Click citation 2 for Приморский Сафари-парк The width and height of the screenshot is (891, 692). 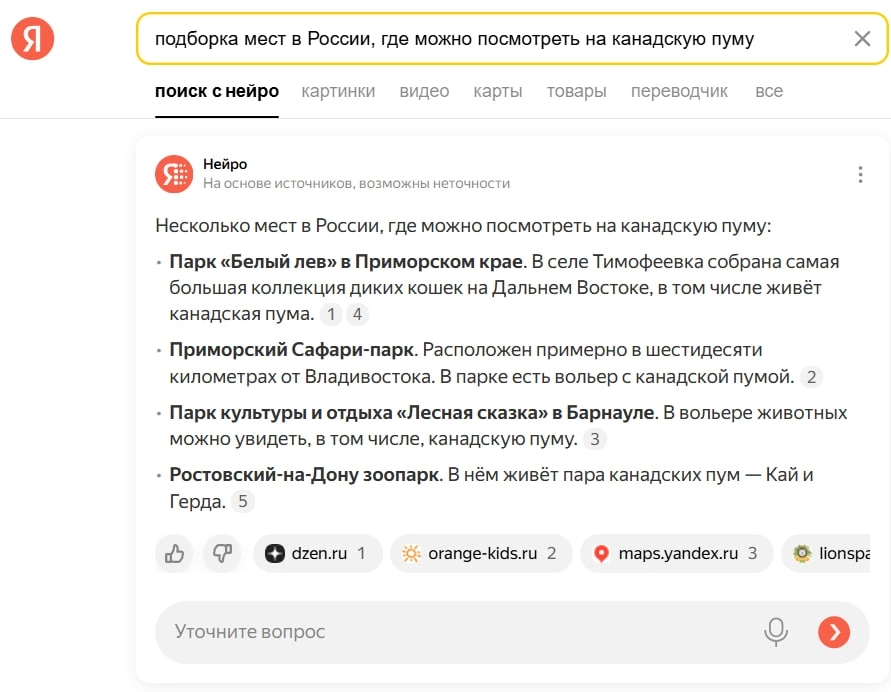point(812,377)
